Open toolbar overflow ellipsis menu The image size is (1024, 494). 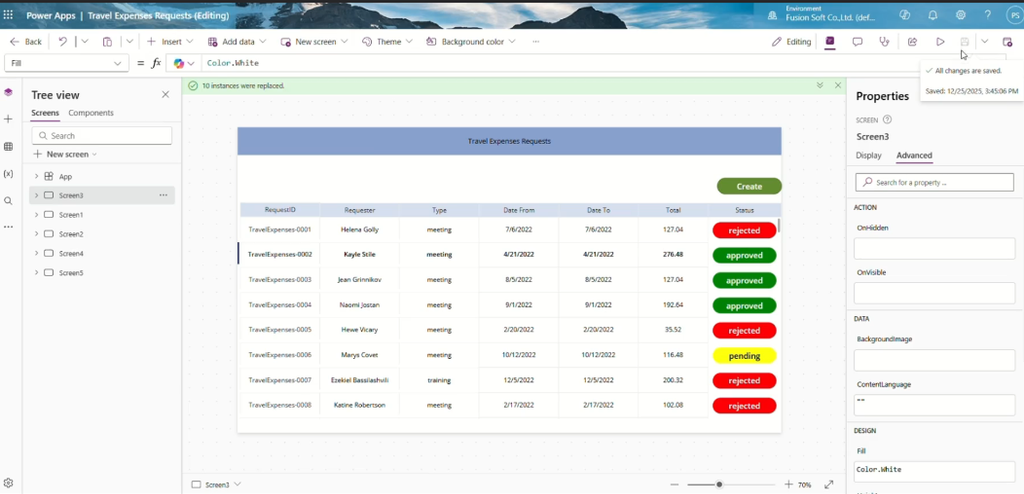(536, 41)
